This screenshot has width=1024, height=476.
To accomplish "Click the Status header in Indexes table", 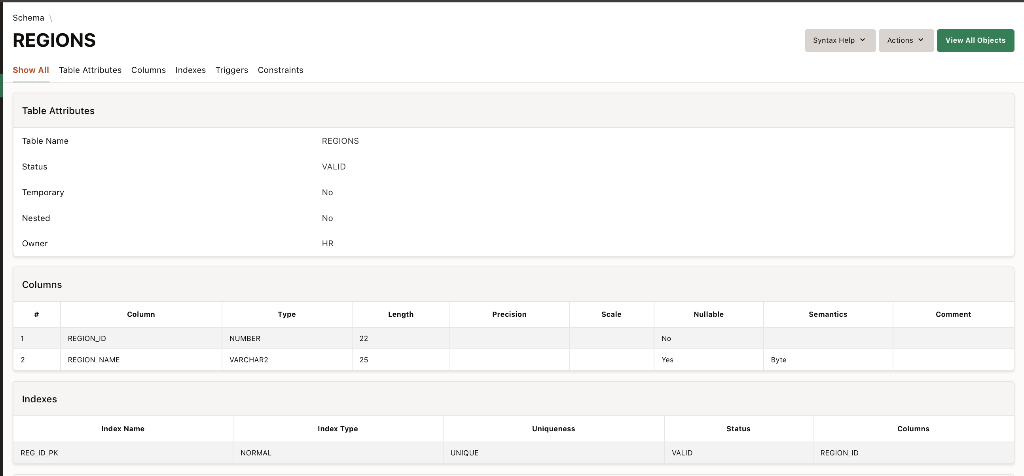I will 738,429.
